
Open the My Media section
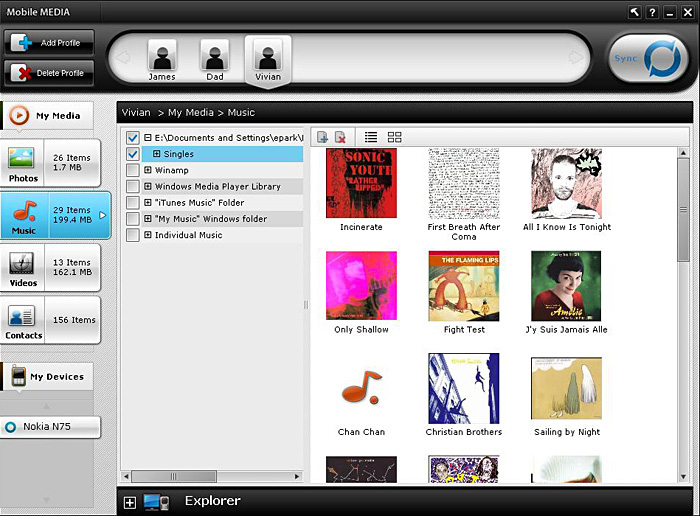(47, 116)
